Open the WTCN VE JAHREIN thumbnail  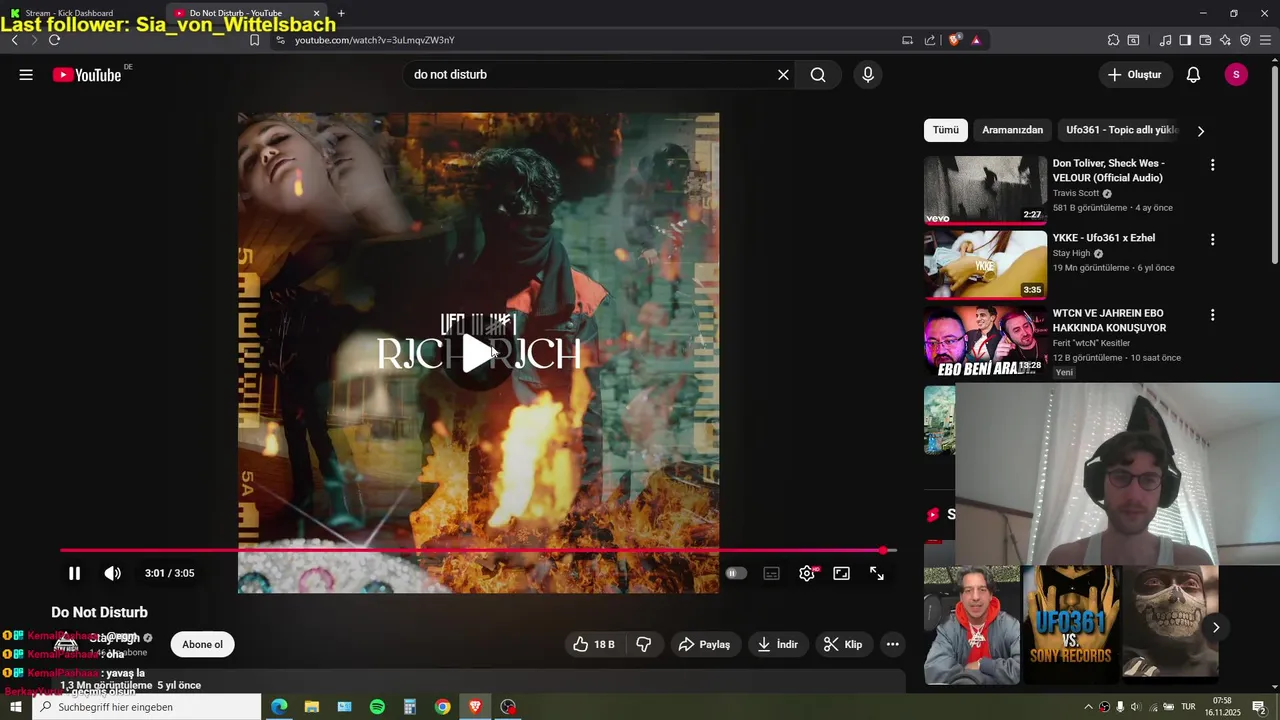coord(985,341)
